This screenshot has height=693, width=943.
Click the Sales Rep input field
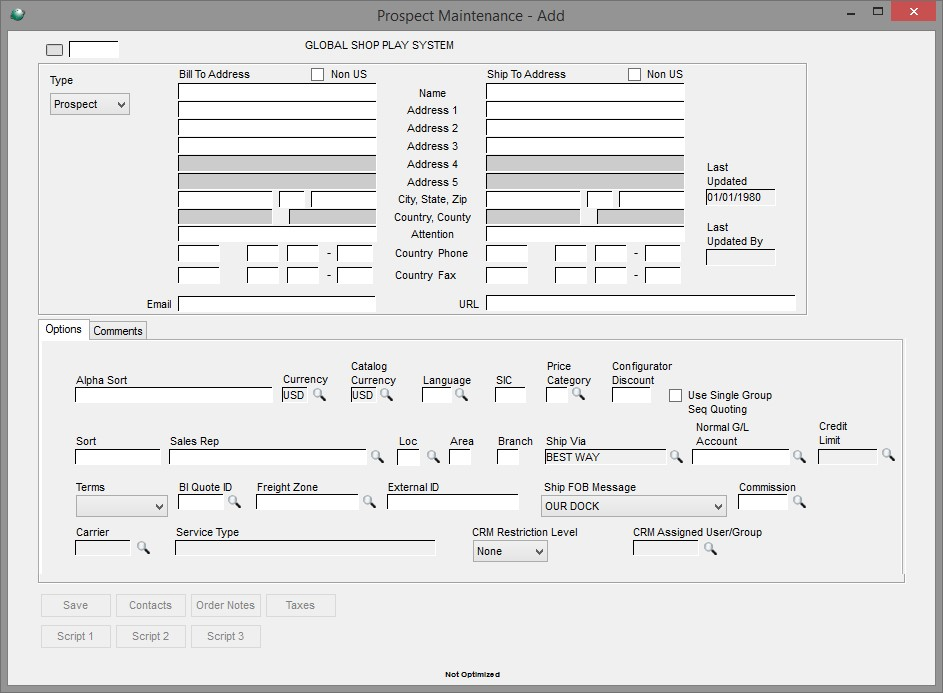pos(268,457)
